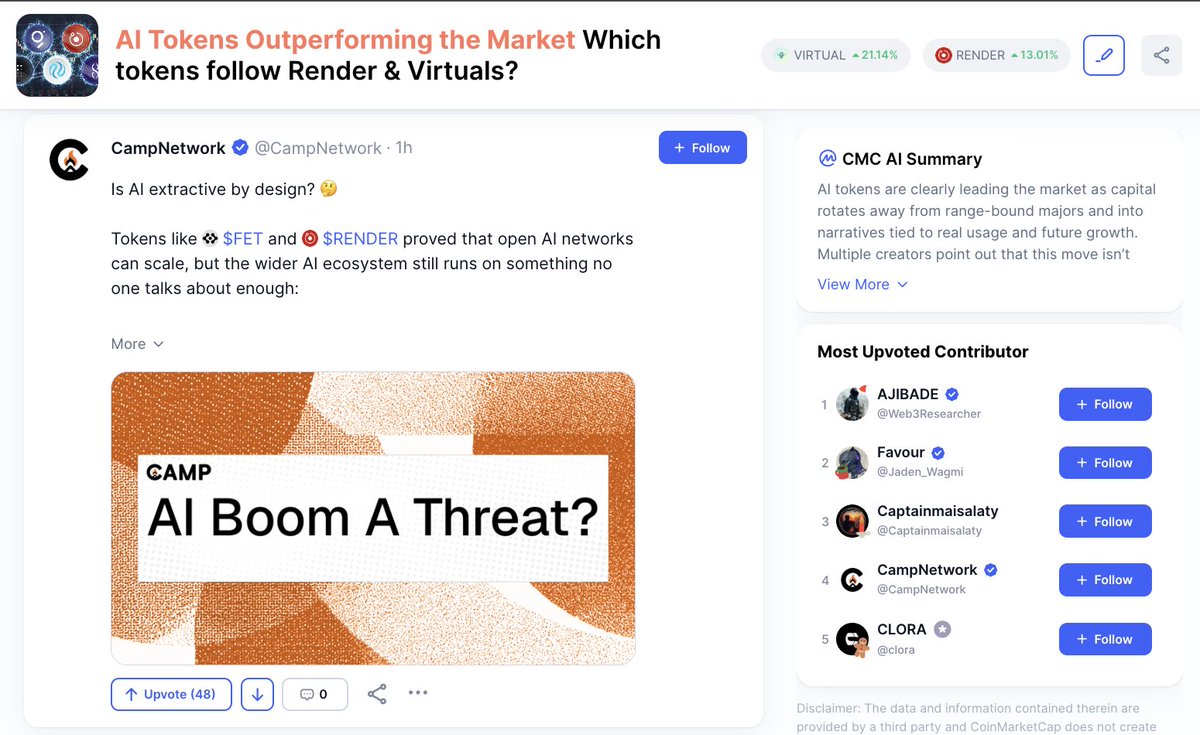Open the AI Boom A Threat image
Screen dimensions: 1200x735
click(x=373, y=518)
